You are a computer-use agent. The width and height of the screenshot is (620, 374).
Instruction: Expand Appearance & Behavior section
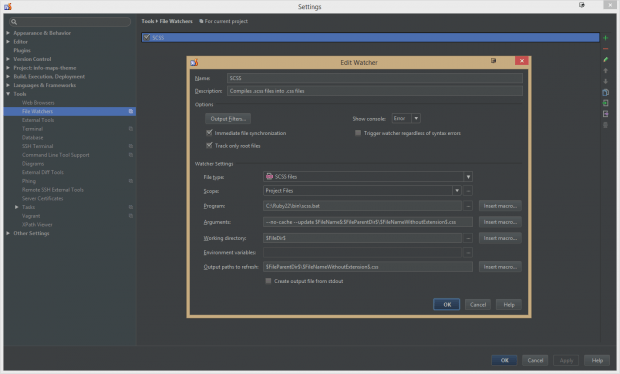8,33
